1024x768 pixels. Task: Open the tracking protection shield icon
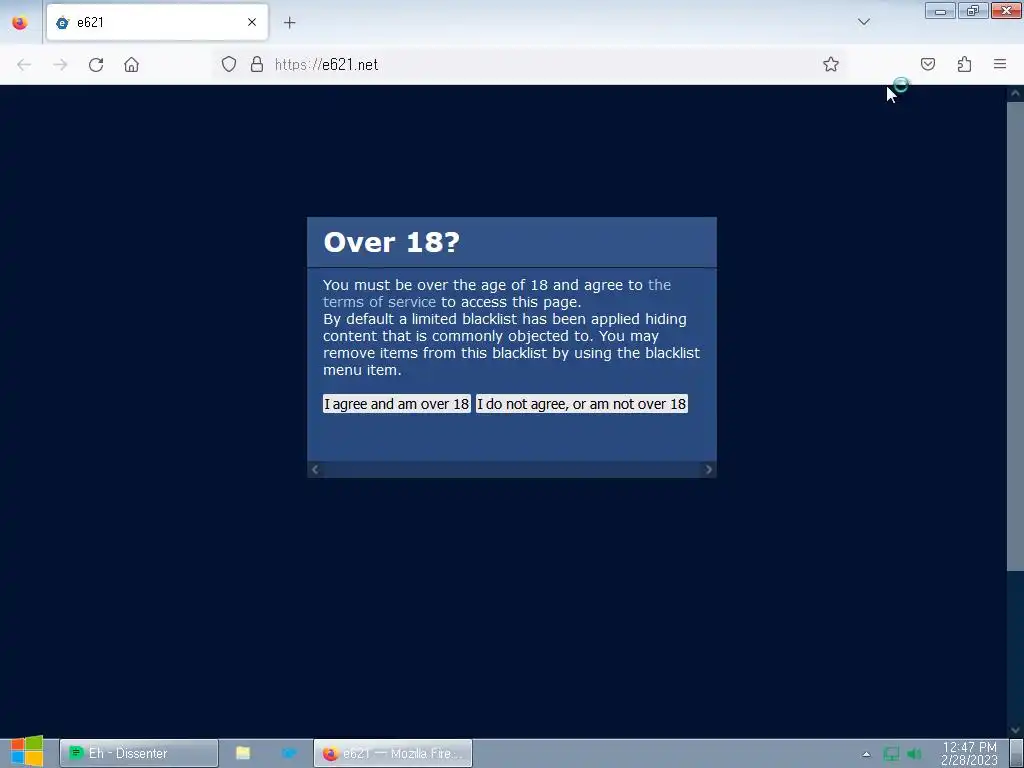tap(229, 64)
